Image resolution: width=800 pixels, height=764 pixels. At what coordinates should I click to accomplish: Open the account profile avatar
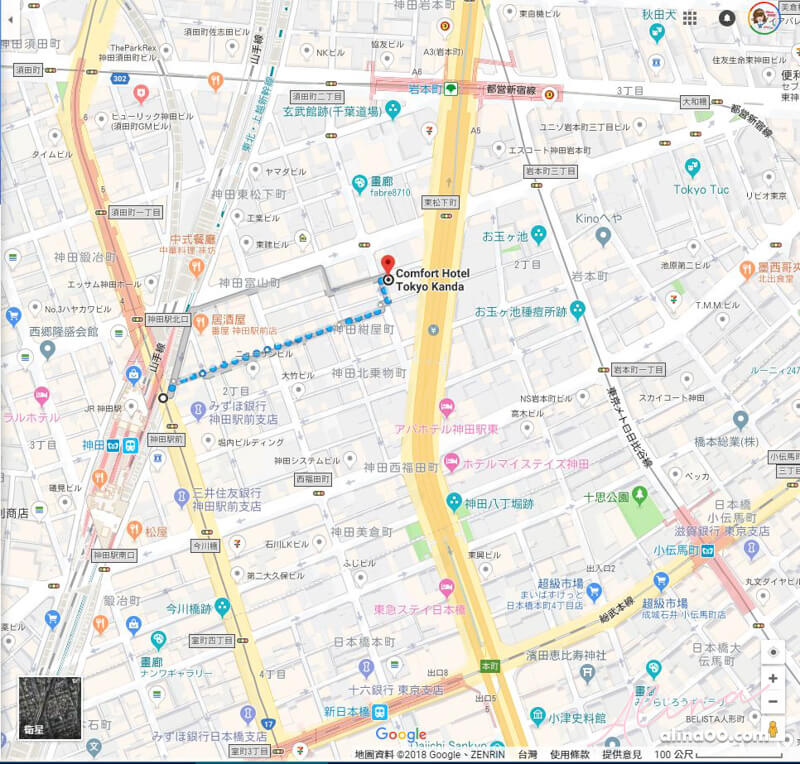click(763, 18)
